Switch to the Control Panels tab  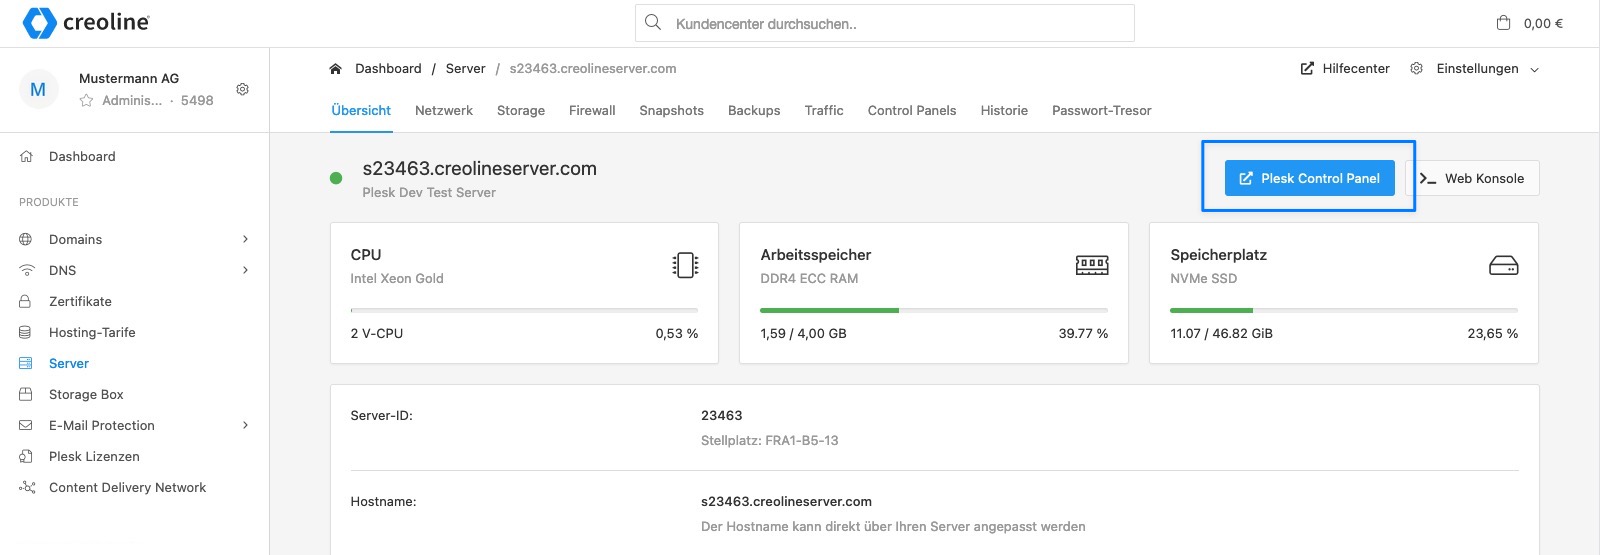(x=912, y=110)
